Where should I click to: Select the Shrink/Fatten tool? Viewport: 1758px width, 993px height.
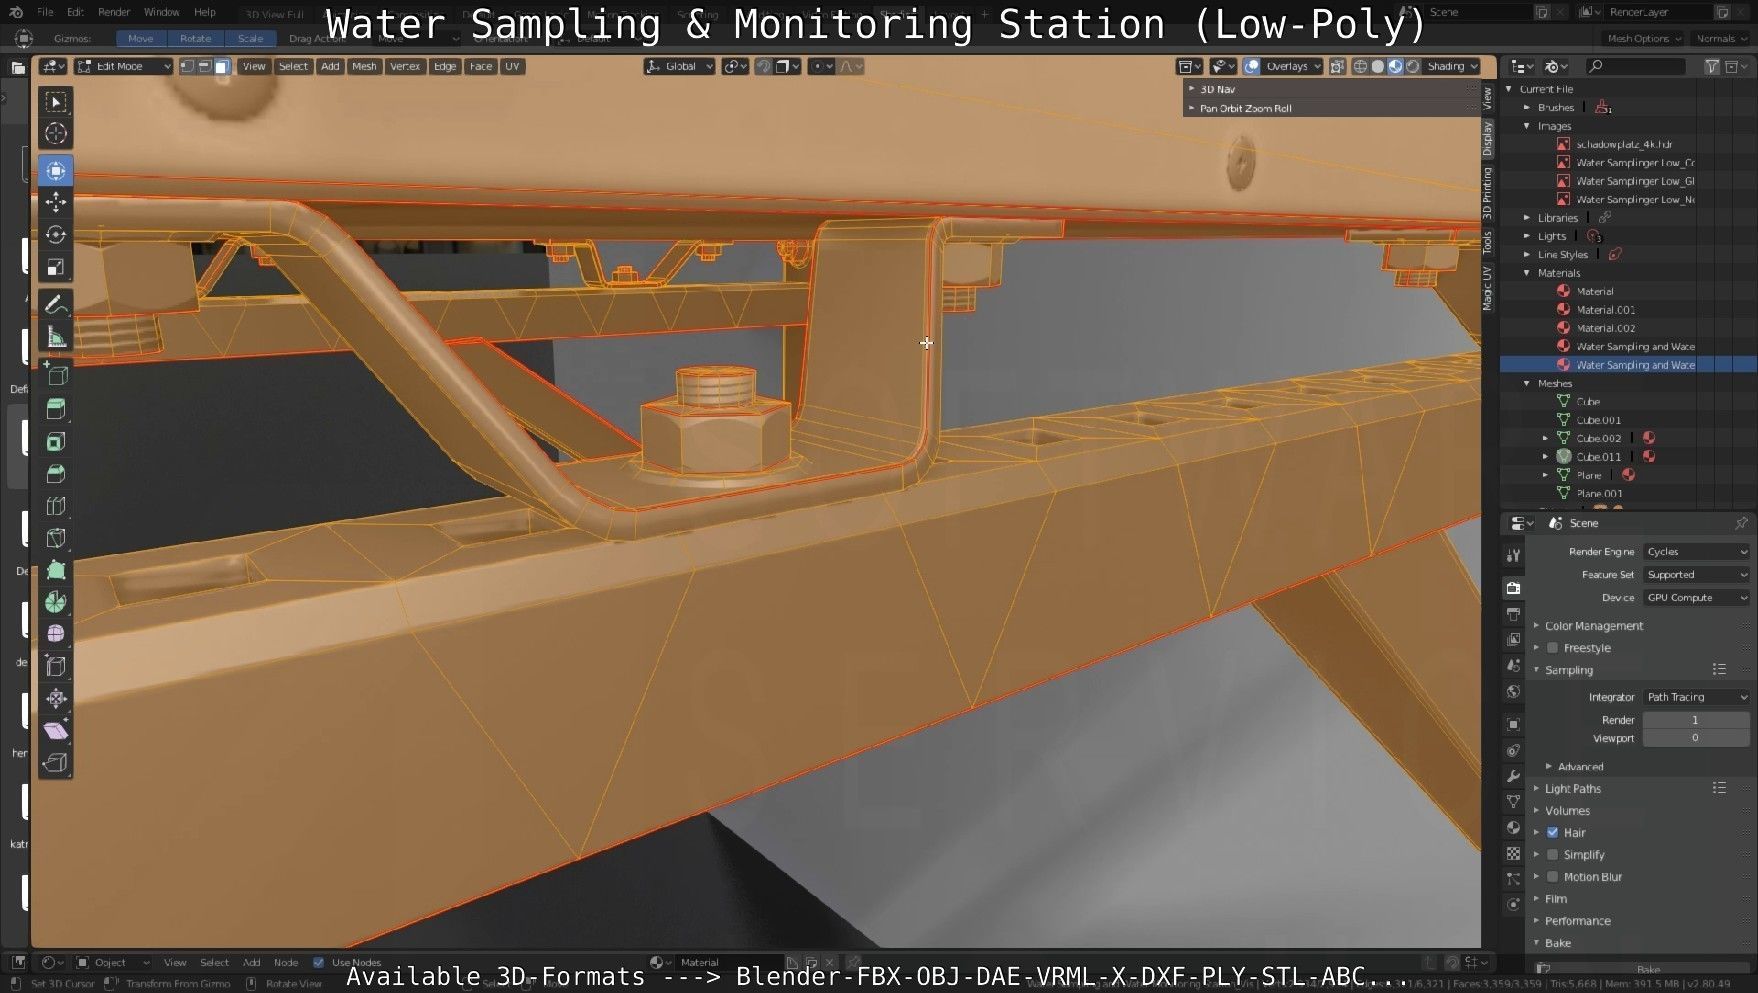[x=56, y=698]
